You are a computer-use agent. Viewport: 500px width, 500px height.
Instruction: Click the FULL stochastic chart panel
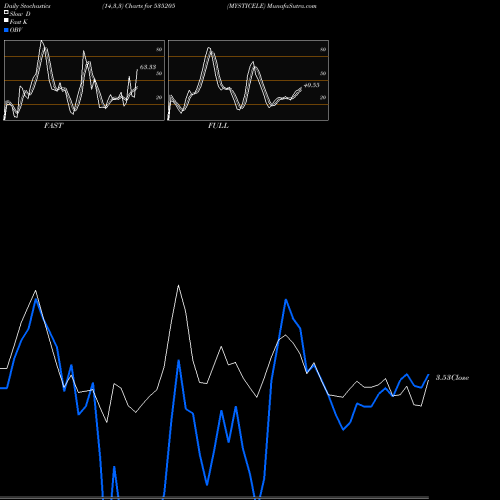click(x=248, y=80)
